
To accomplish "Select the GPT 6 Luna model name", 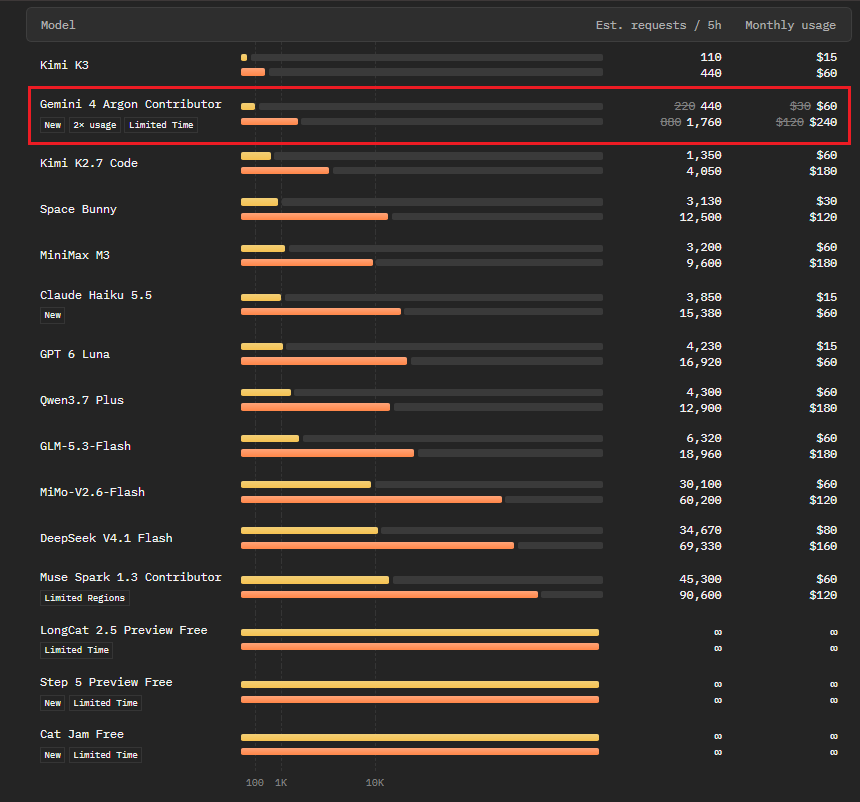I will (75, 354).
